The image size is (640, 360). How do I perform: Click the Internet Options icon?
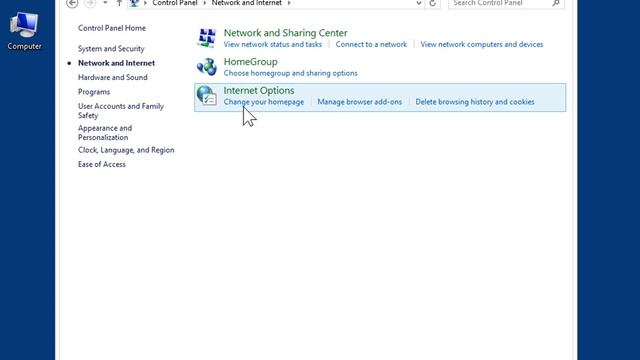tap(207, 96)
